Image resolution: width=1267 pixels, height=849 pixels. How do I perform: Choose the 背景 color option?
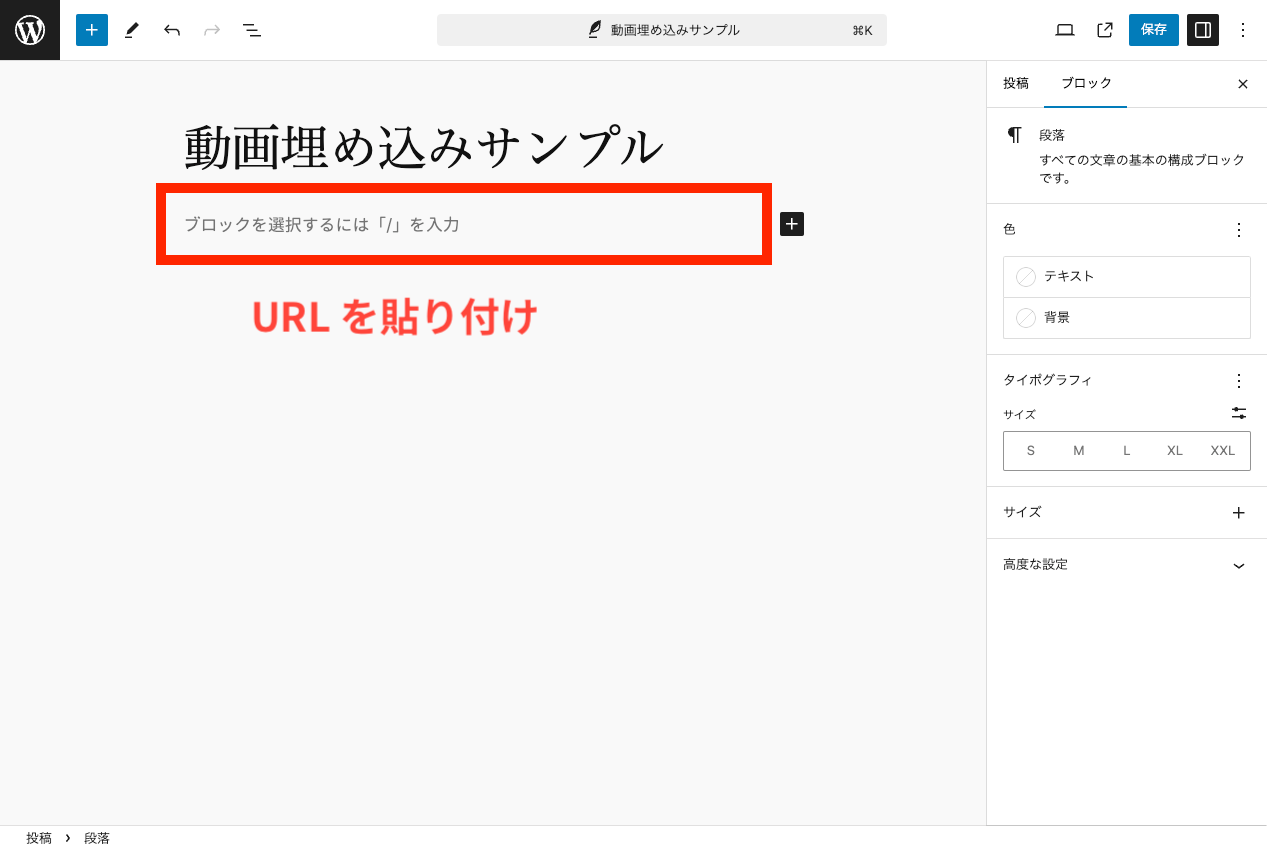tap(1127, 318)
